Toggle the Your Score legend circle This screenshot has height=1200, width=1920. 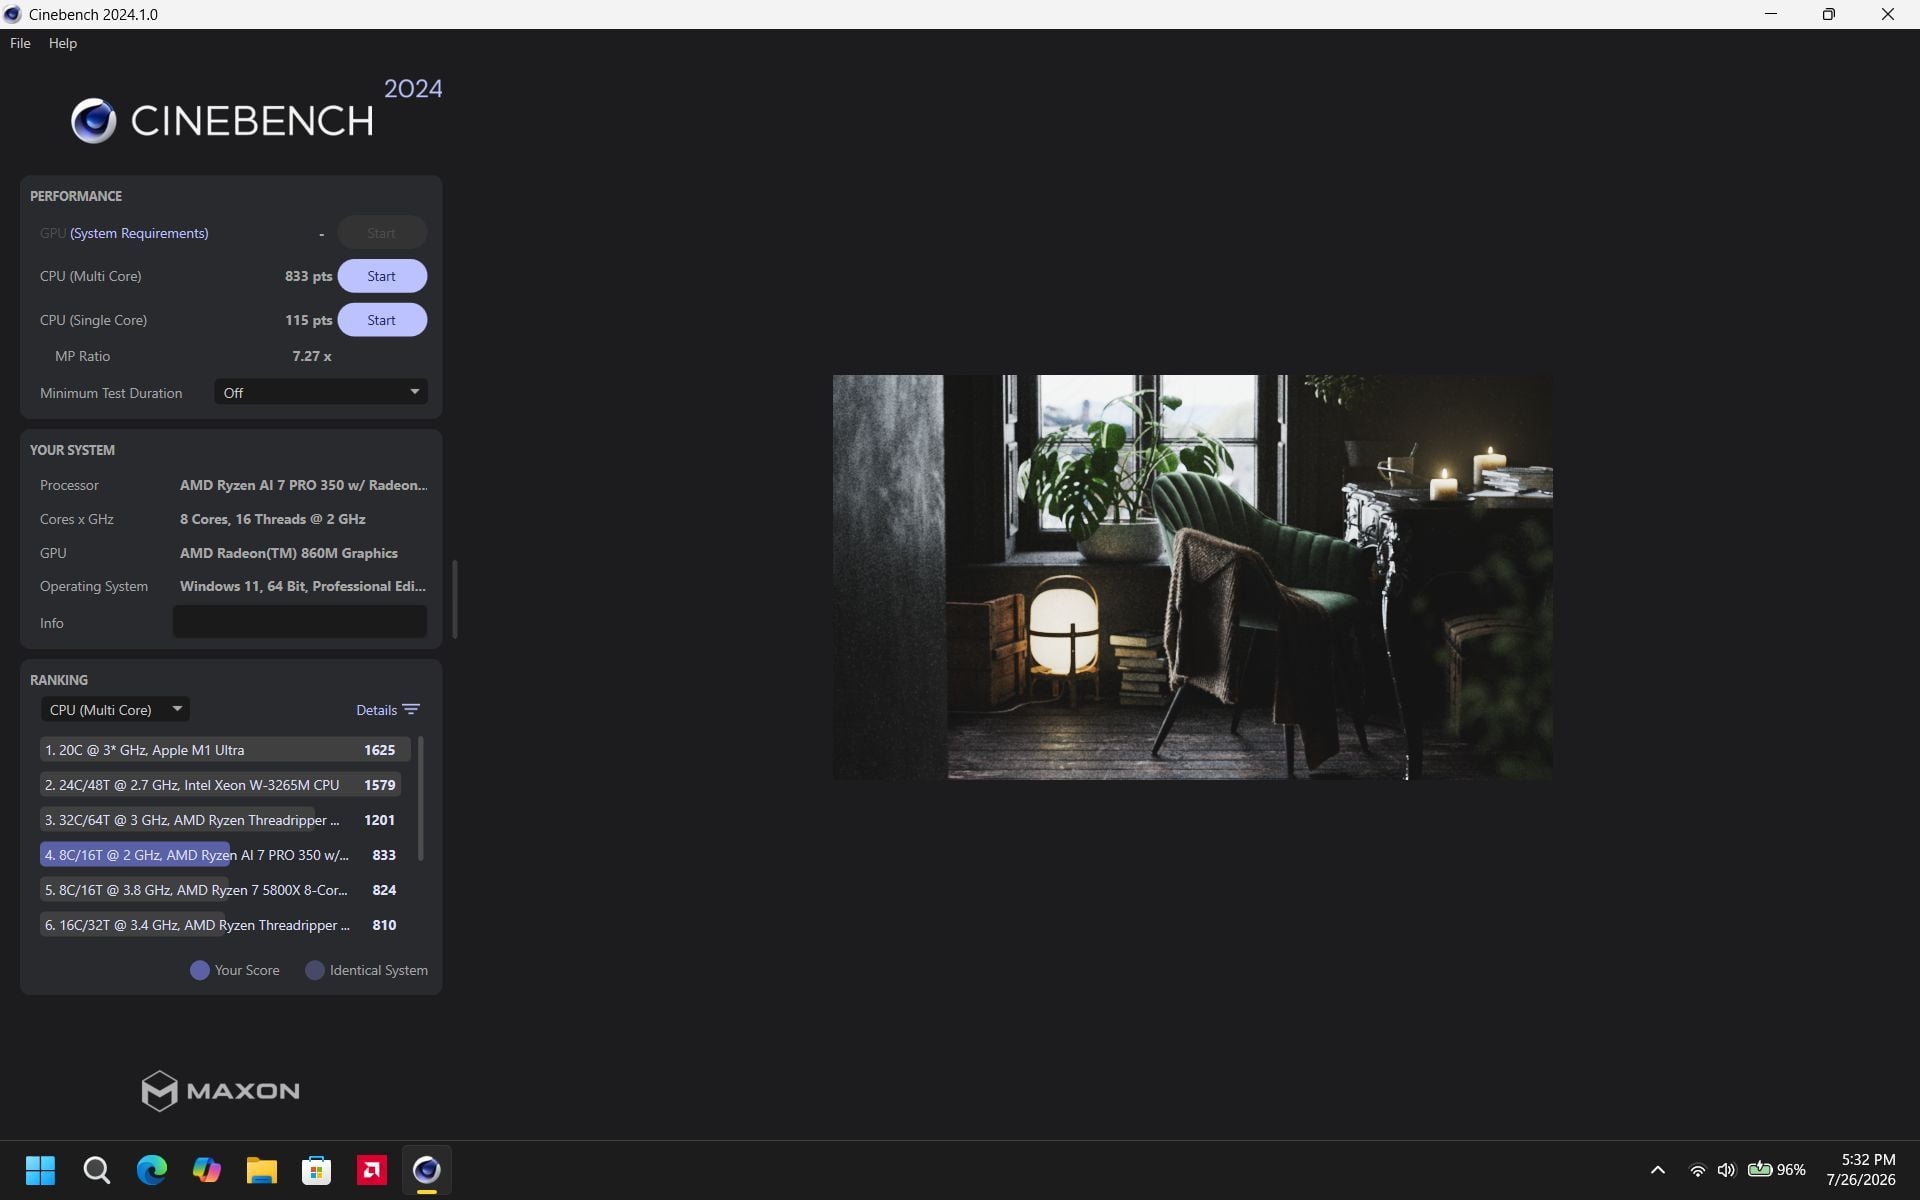coord(200,970)
